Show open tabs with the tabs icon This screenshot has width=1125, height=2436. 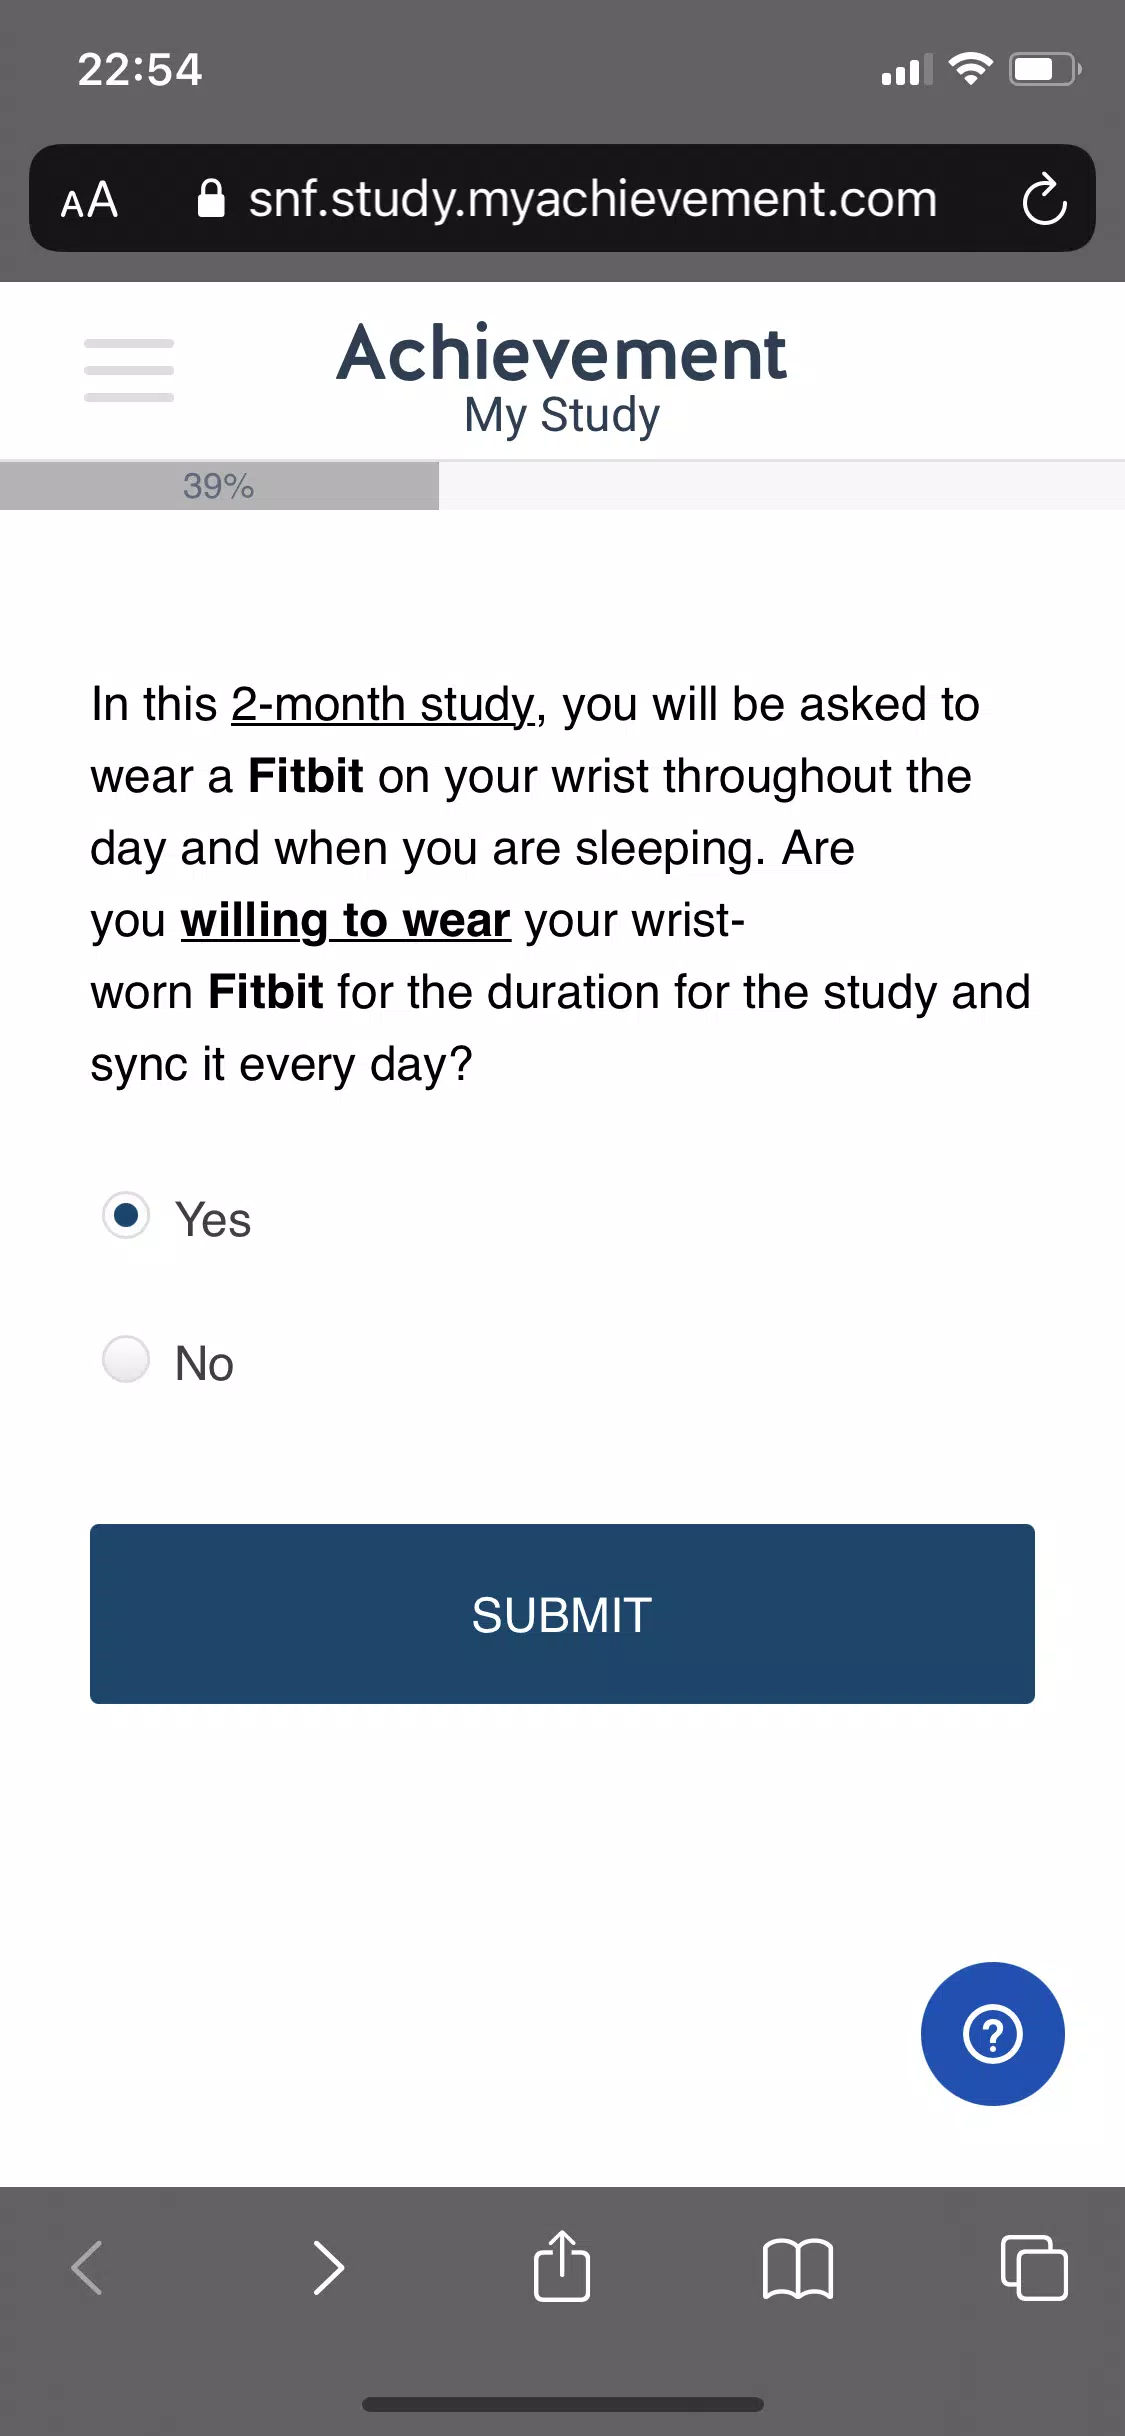point(1034,2267)
